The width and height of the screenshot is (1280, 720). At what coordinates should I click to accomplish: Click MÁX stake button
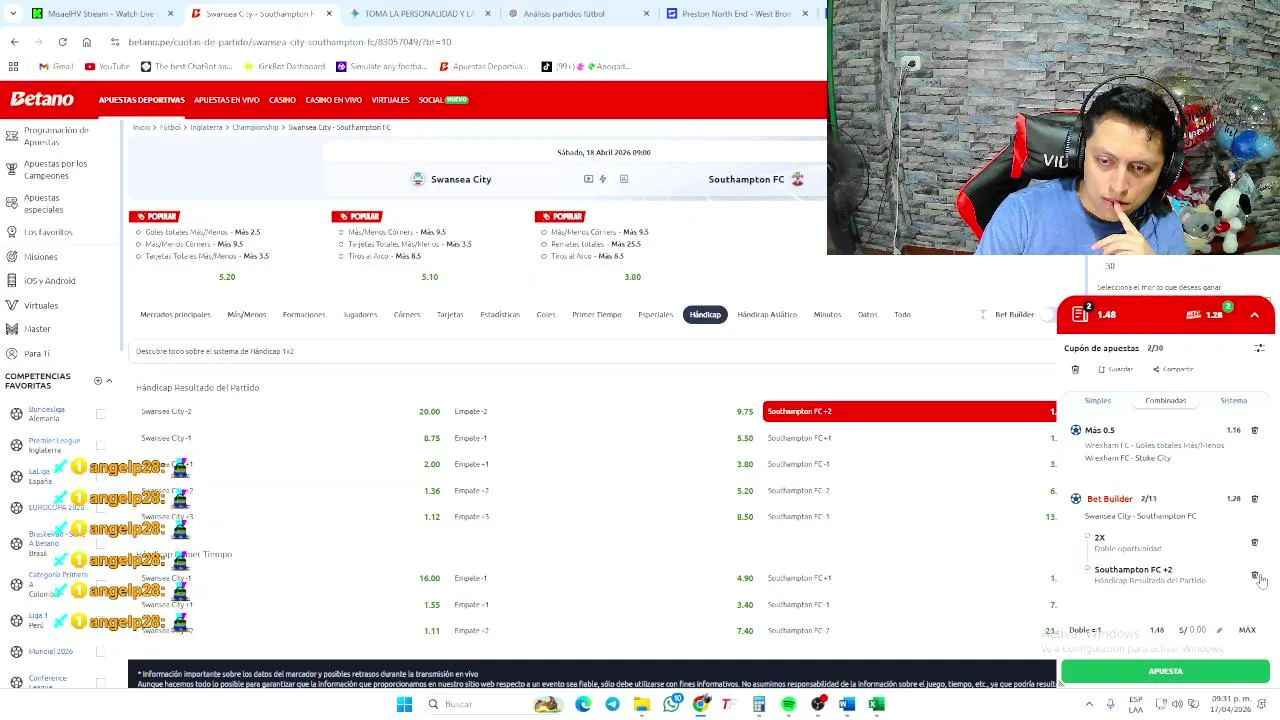pos(1247,630)
